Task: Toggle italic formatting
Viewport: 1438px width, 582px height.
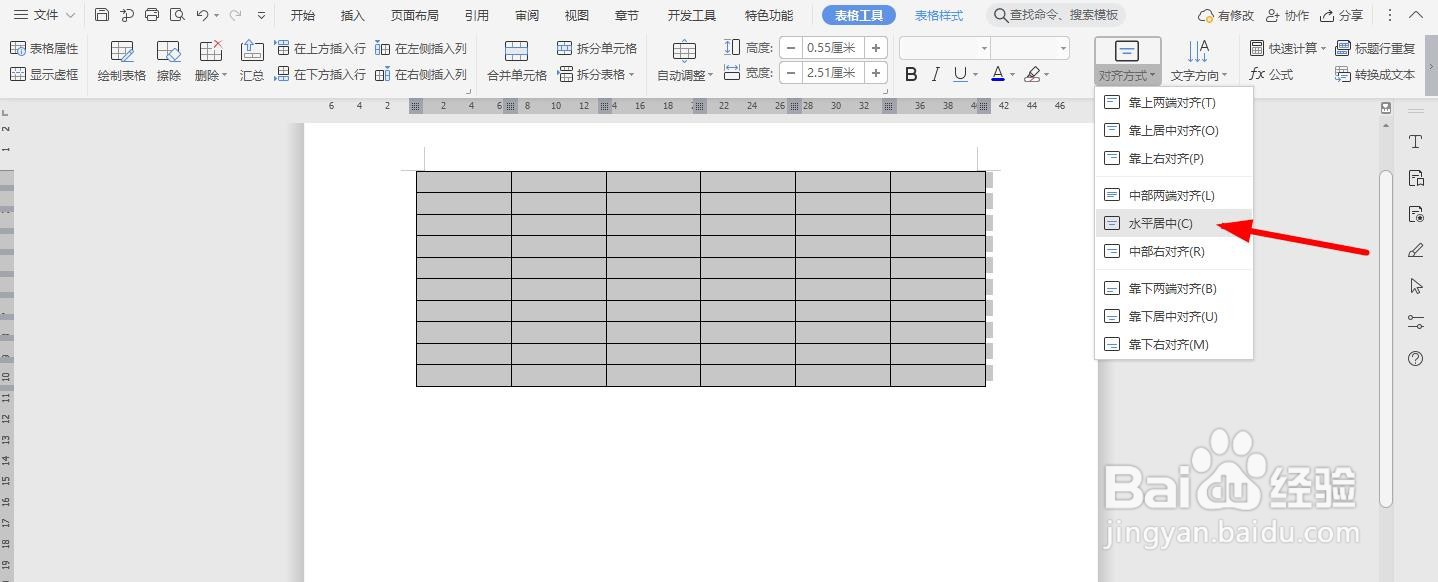Action: pyautogui.click(x=935, y=73)
